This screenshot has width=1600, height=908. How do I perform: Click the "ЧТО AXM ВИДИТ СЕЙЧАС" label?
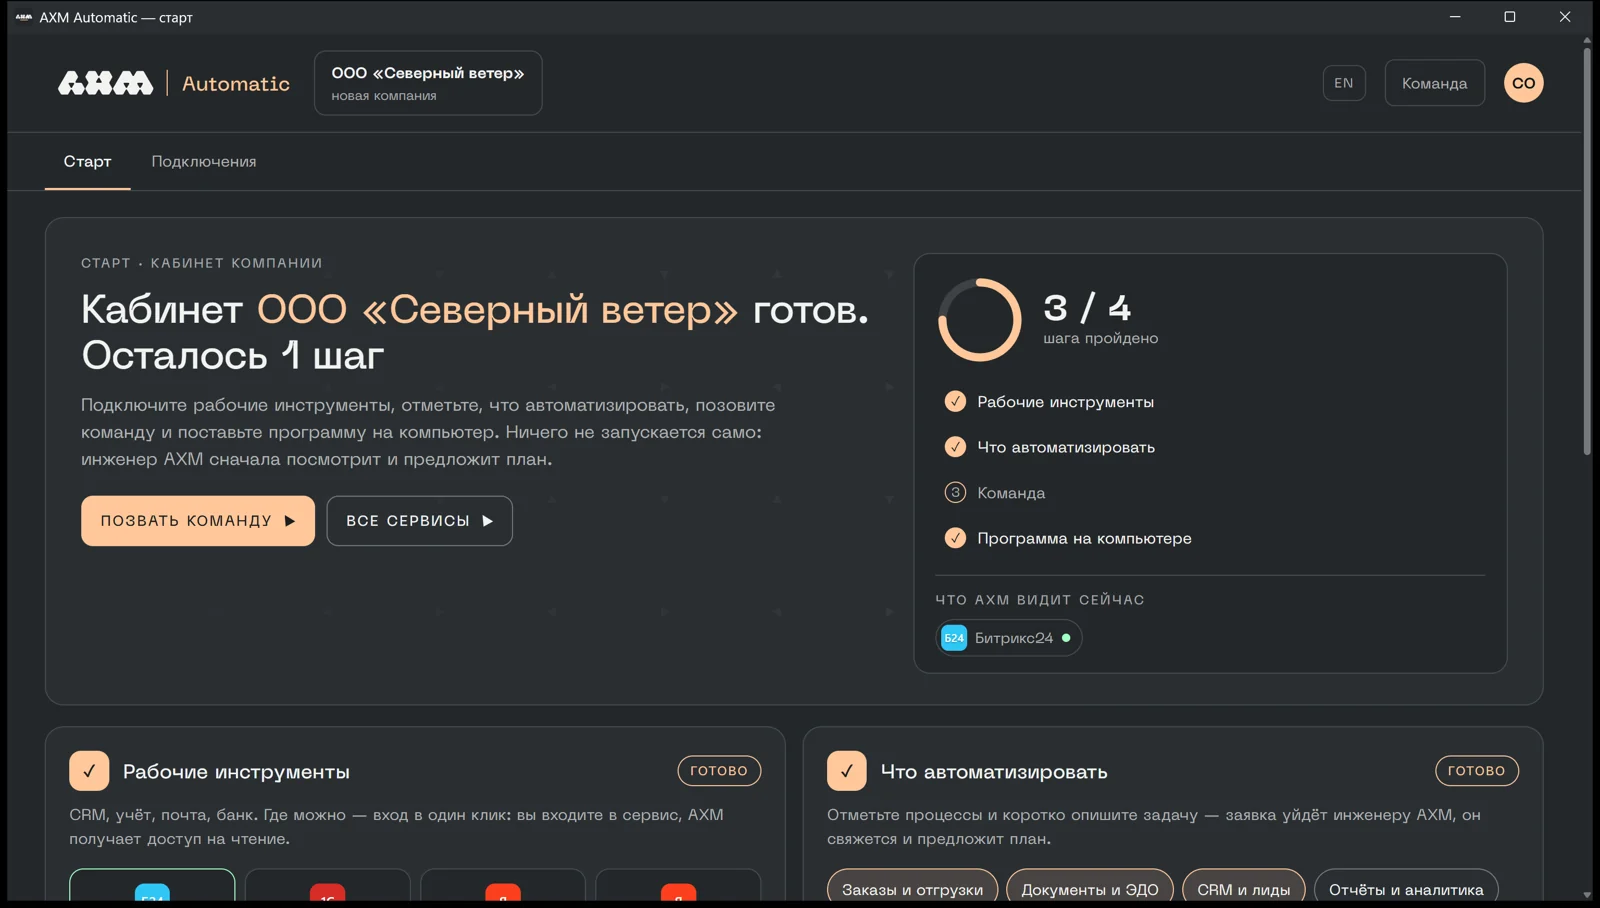[1040, 600]
